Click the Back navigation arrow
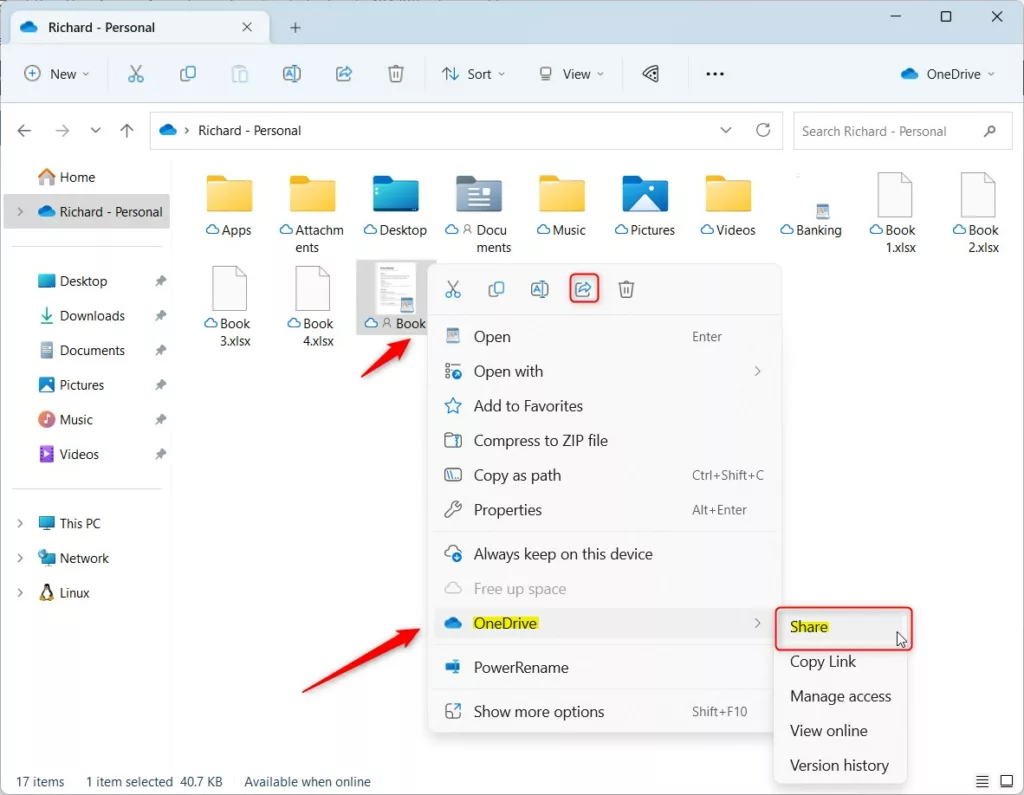The width and height of the screenshot is (1024, 795). (x=25, y=131)
